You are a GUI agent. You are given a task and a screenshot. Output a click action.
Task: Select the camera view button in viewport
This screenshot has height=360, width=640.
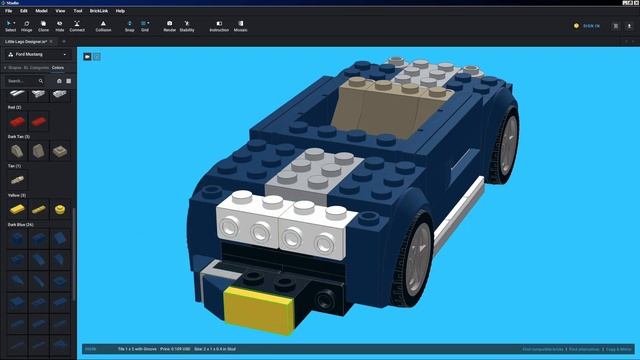pos(87,57)
